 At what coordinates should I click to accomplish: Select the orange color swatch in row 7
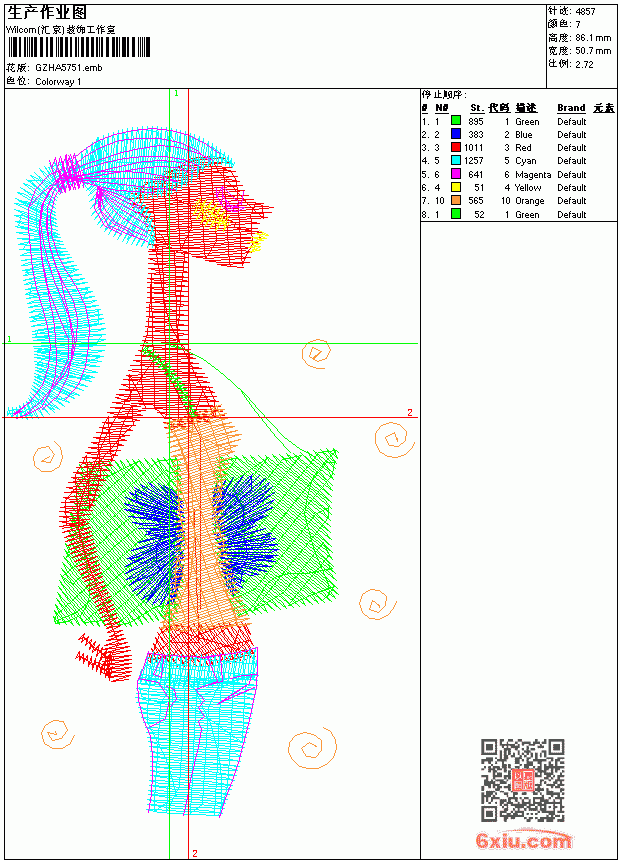(455, 201)
